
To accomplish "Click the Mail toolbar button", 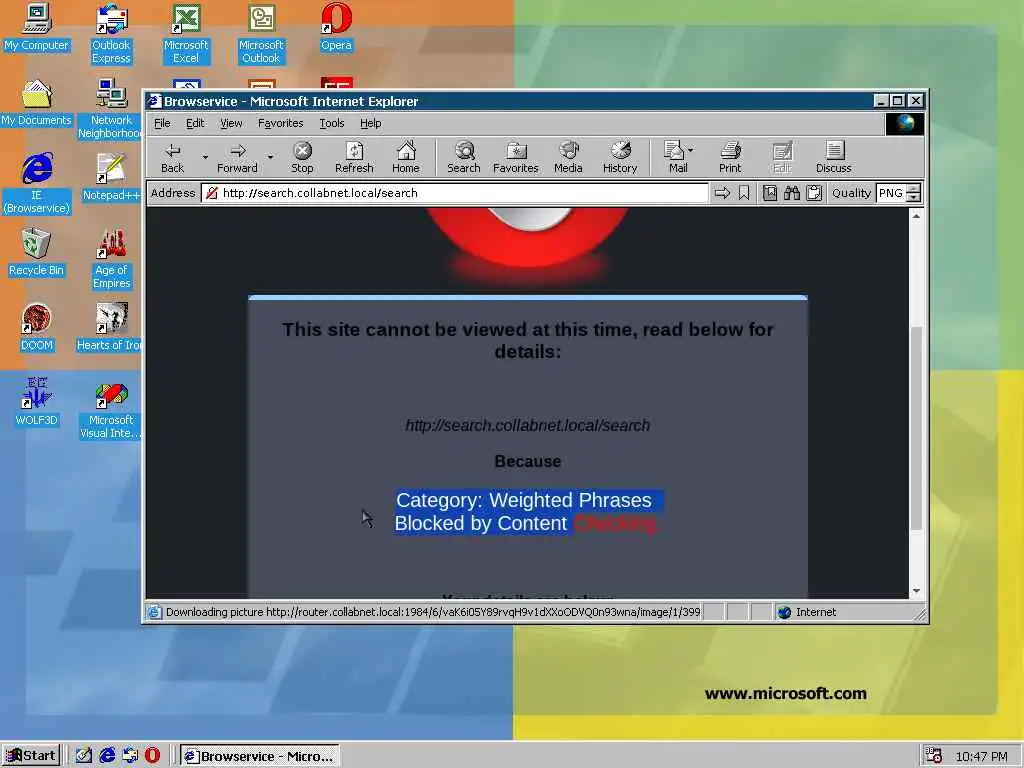I will pyautogui.click(x=675, y=157).
